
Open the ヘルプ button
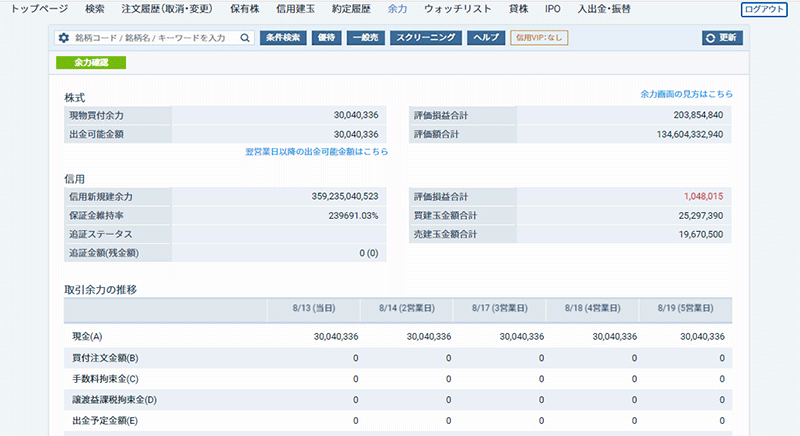pyautogui.click(x=485, y=38)
